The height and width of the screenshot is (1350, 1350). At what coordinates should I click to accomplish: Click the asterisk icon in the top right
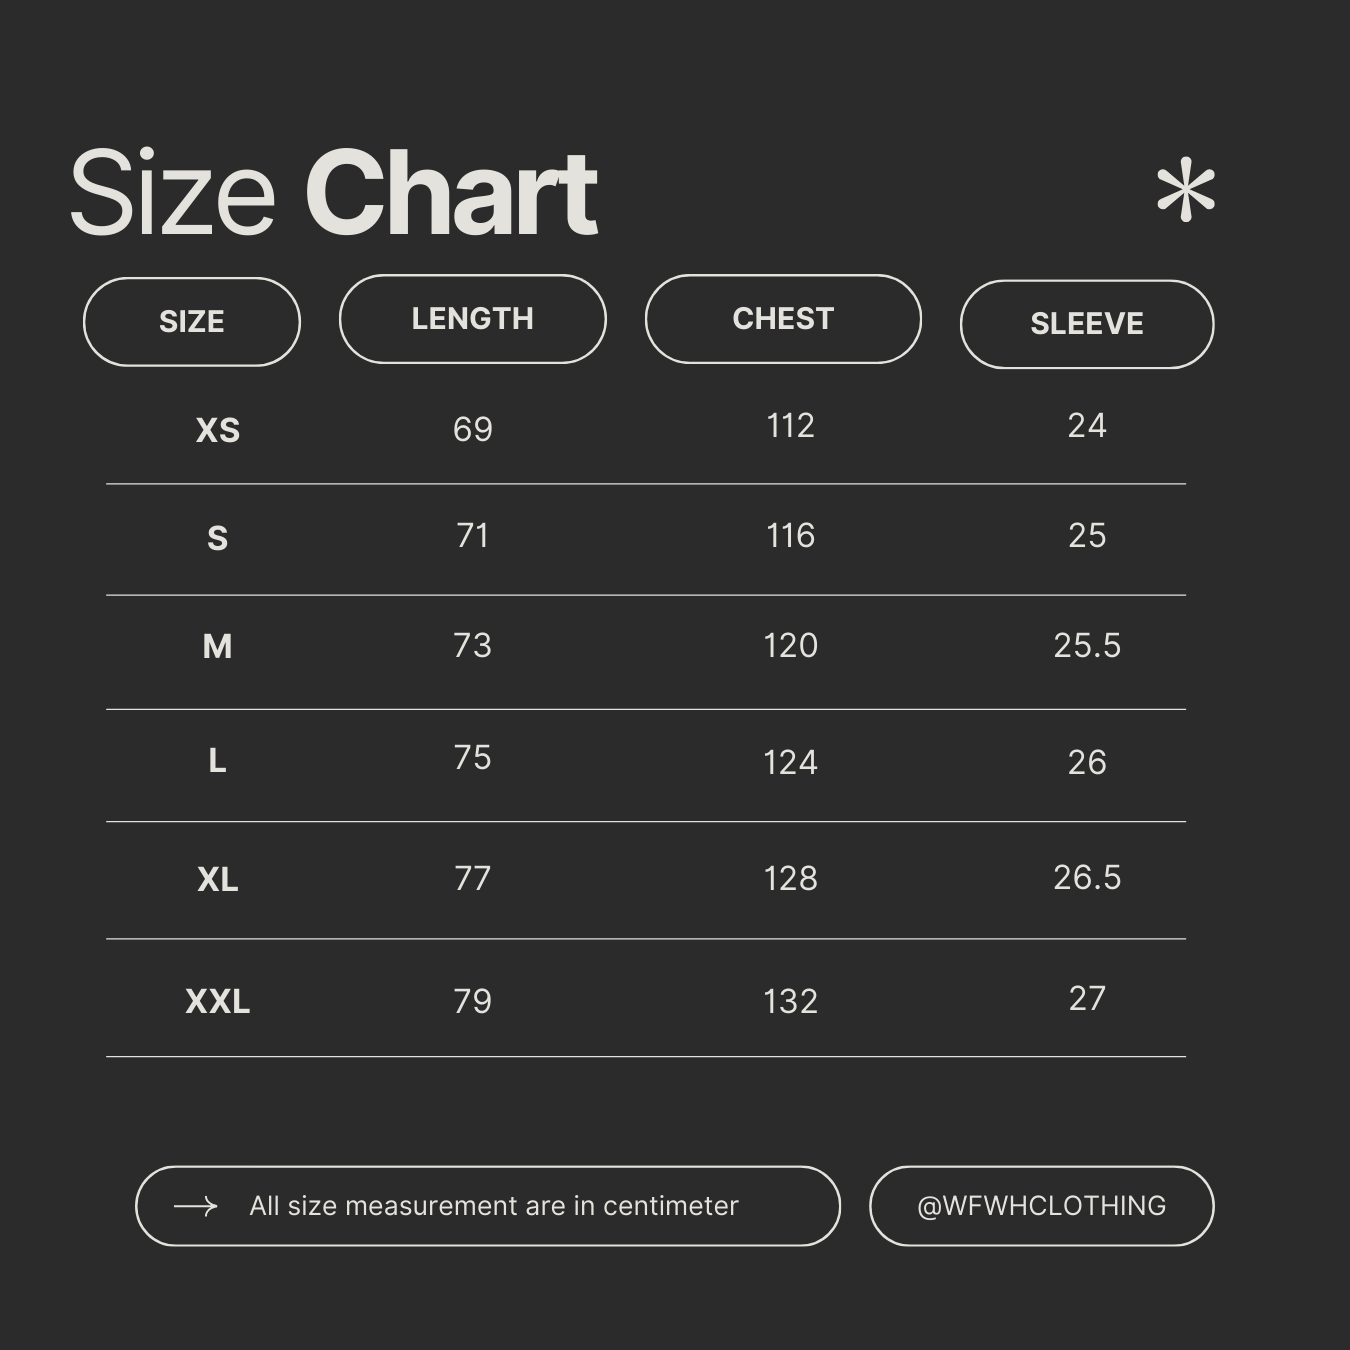click(1185, 190)
